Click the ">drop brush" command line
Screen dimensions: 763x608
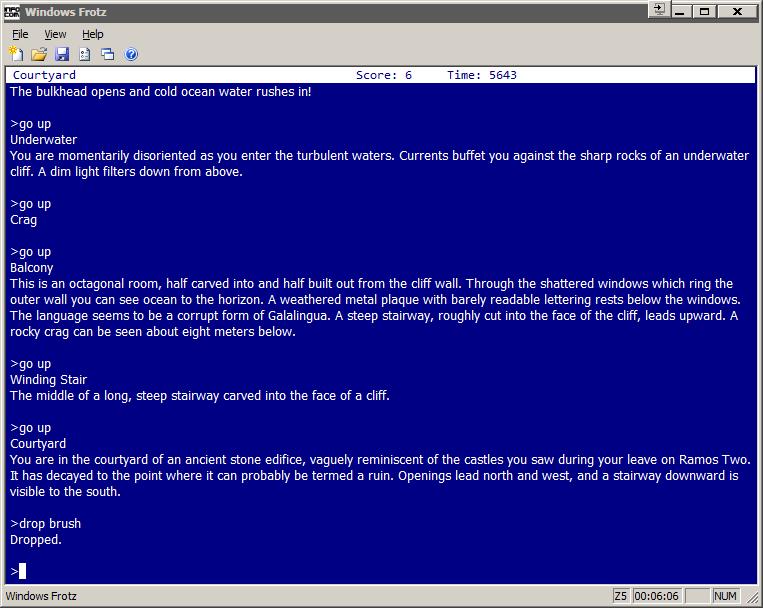(46, 524)
